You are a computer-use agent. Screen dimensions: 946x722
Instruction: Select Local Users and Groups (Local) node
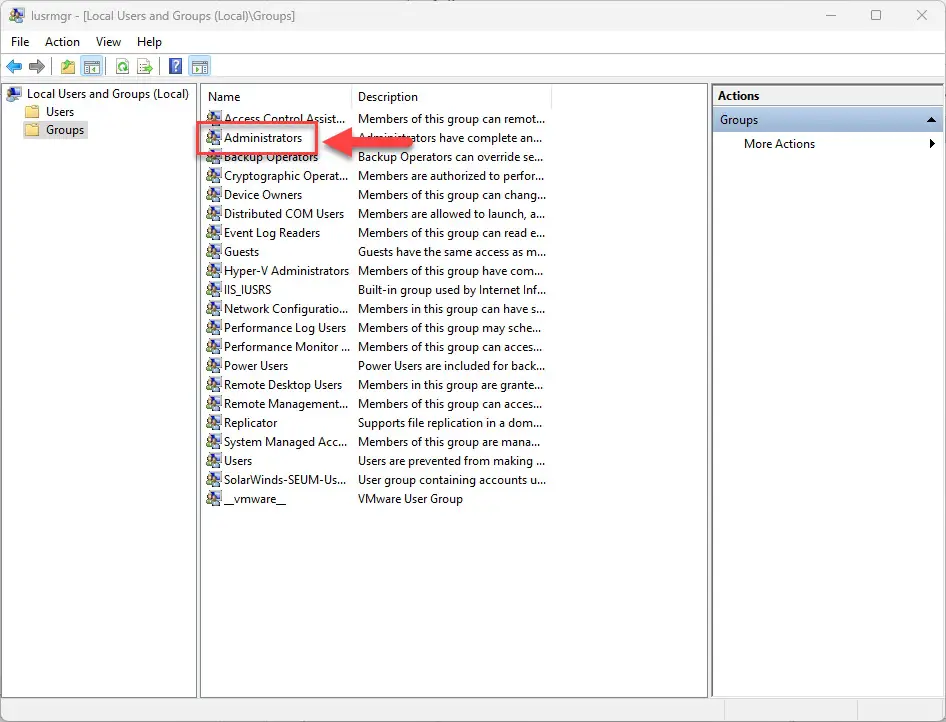click(x=107, y=94)
